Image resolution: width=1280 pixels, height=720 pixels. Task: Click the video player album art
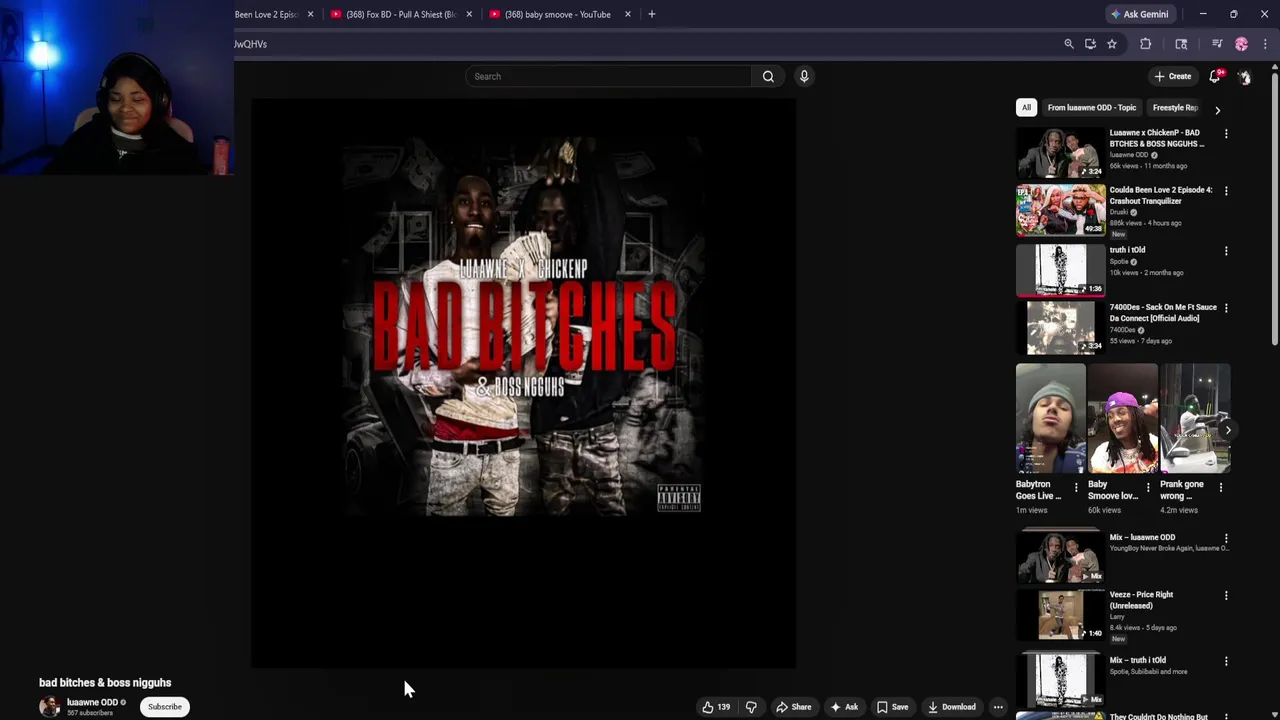pos(523,327)
